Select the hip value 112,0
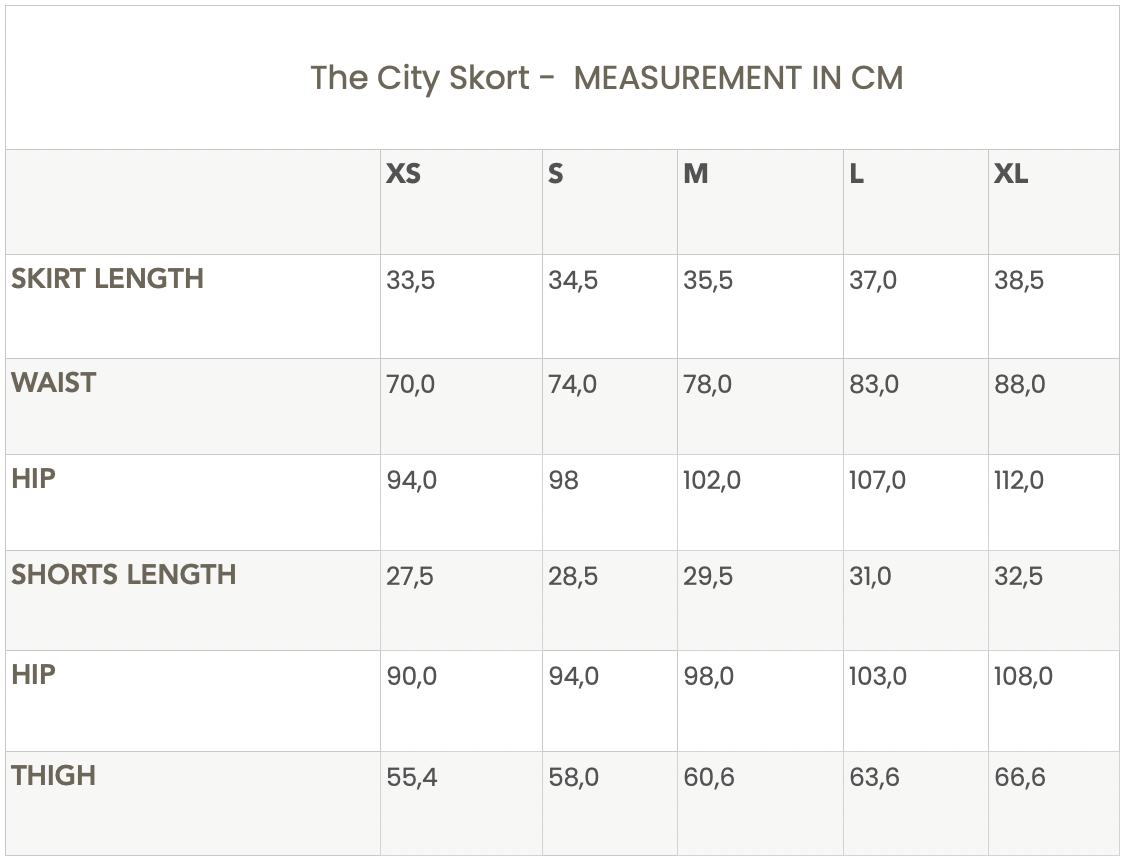Viewport: 1128px width, 864px height. [x=1019, y=480]
